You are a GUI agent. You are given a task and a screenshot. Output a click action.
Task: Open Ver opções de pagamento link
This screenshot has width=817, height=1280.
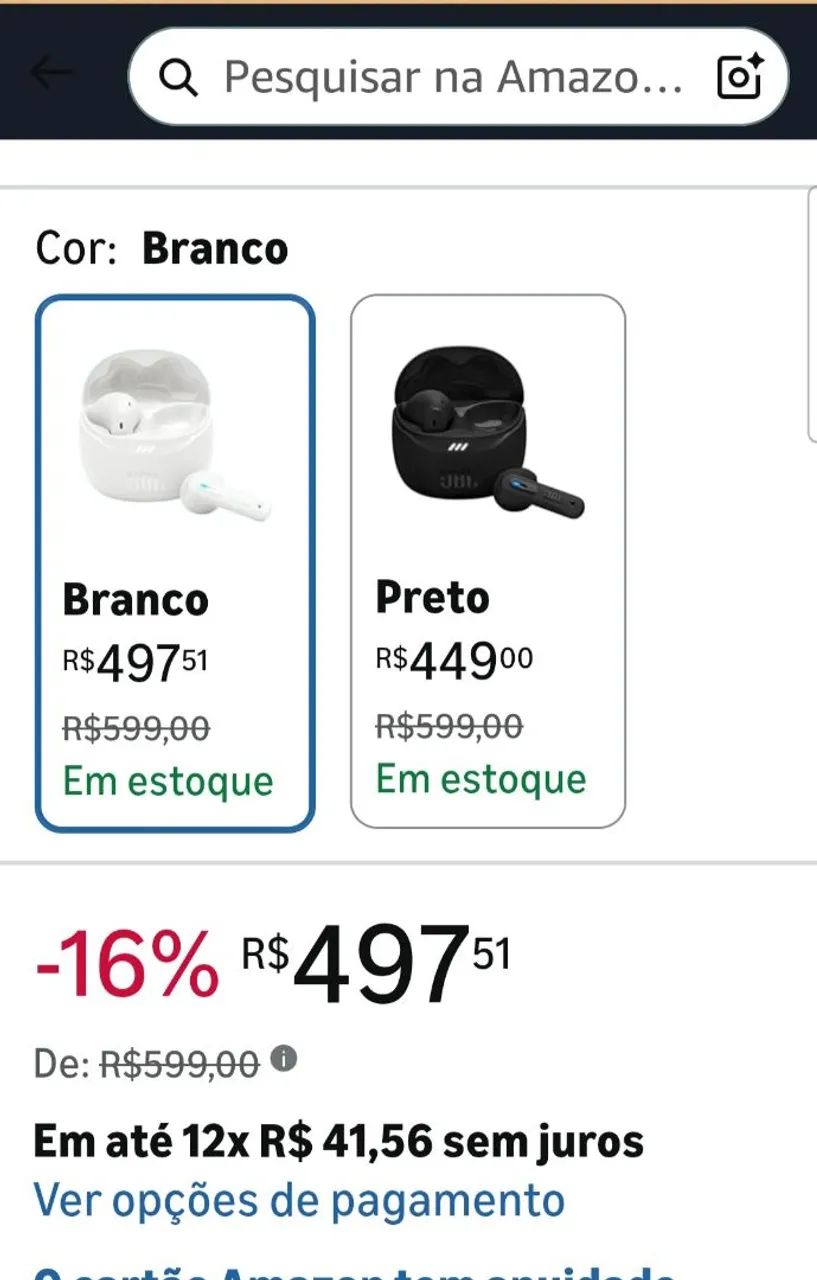tap(299, 1199)
